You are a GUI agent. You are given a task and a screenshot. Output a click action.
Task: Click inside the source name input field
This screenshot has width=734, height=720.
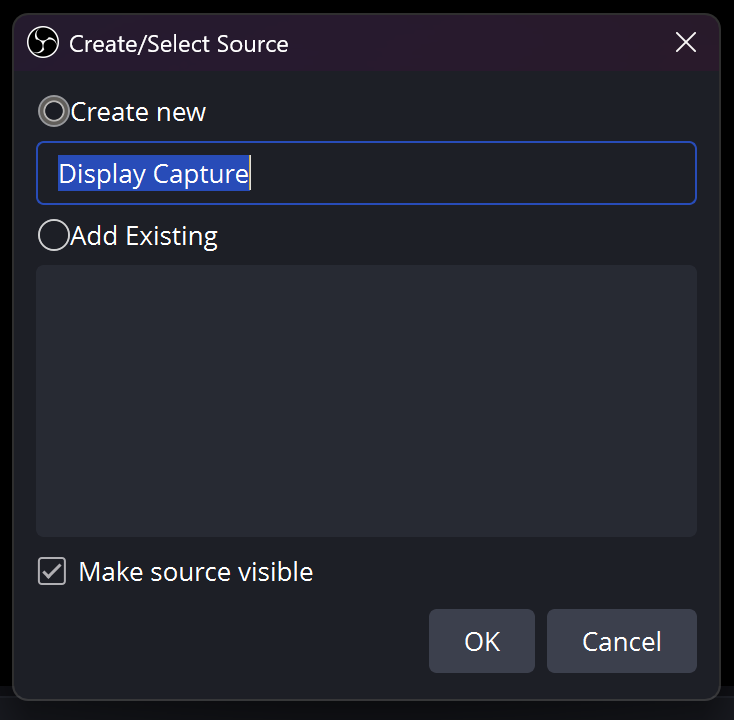367,173
